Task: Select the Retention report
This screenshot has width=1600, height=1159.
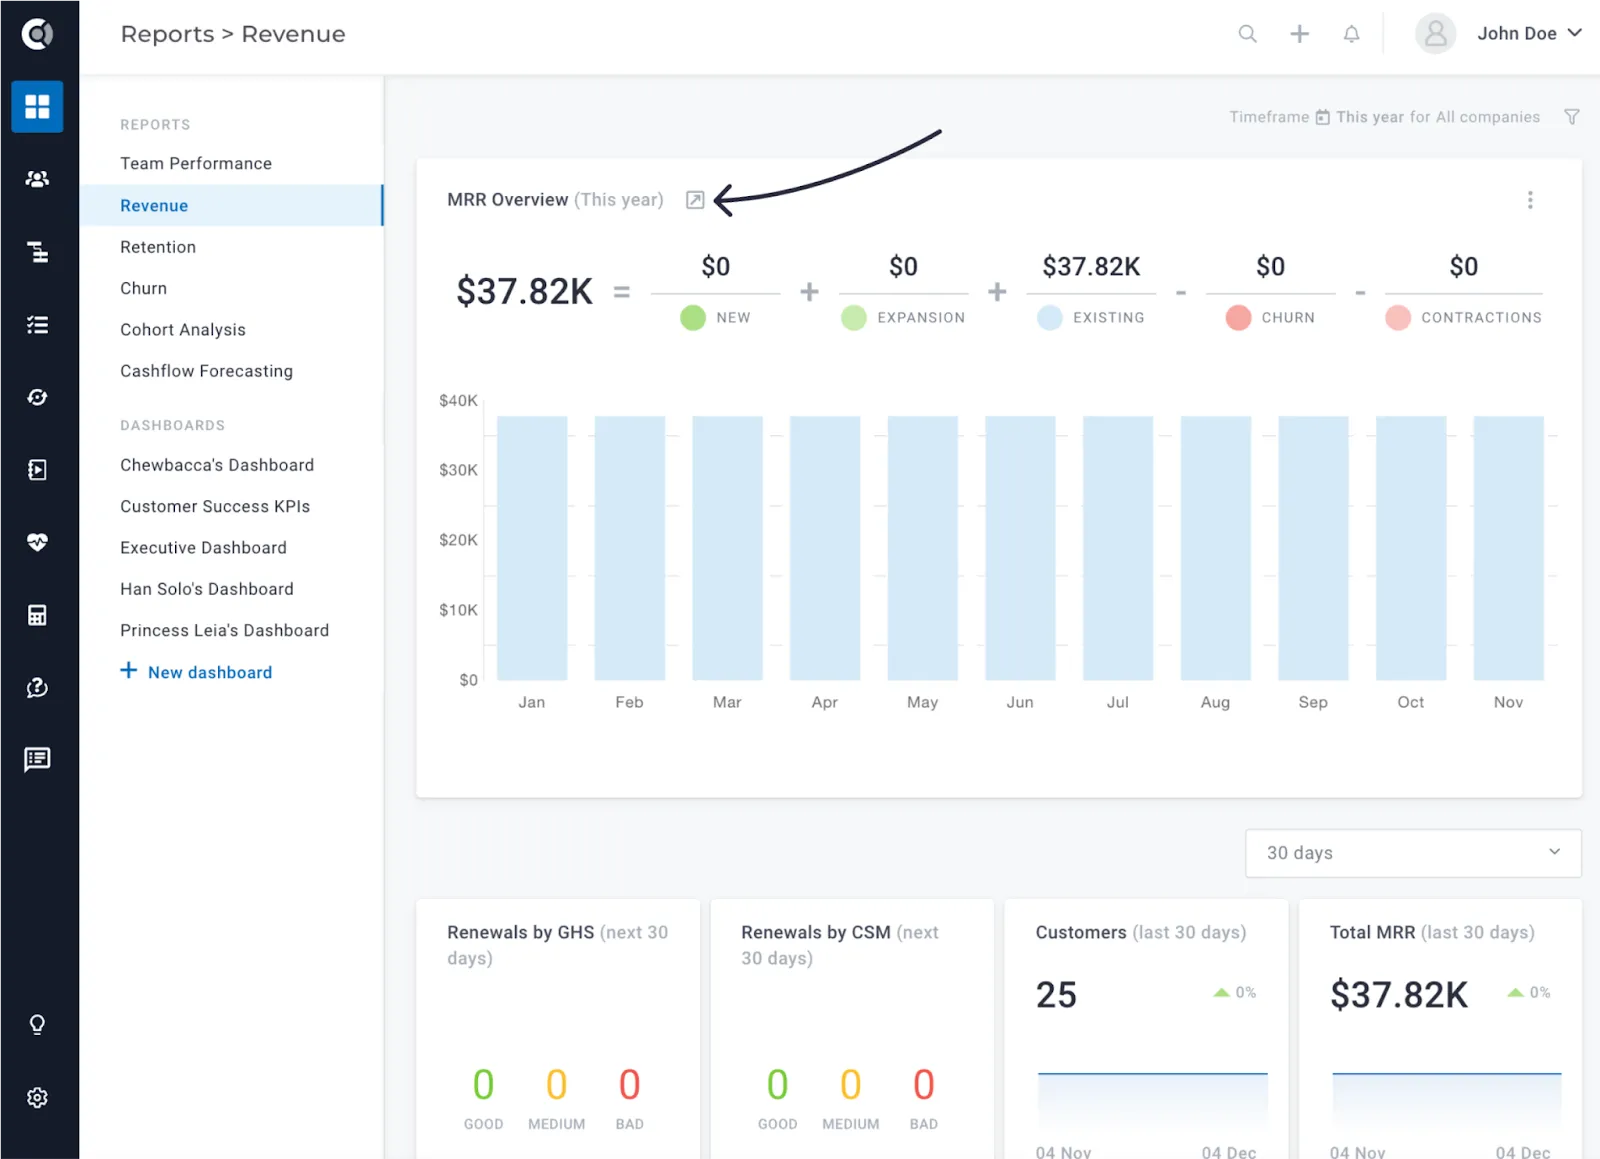Action: 158,247
